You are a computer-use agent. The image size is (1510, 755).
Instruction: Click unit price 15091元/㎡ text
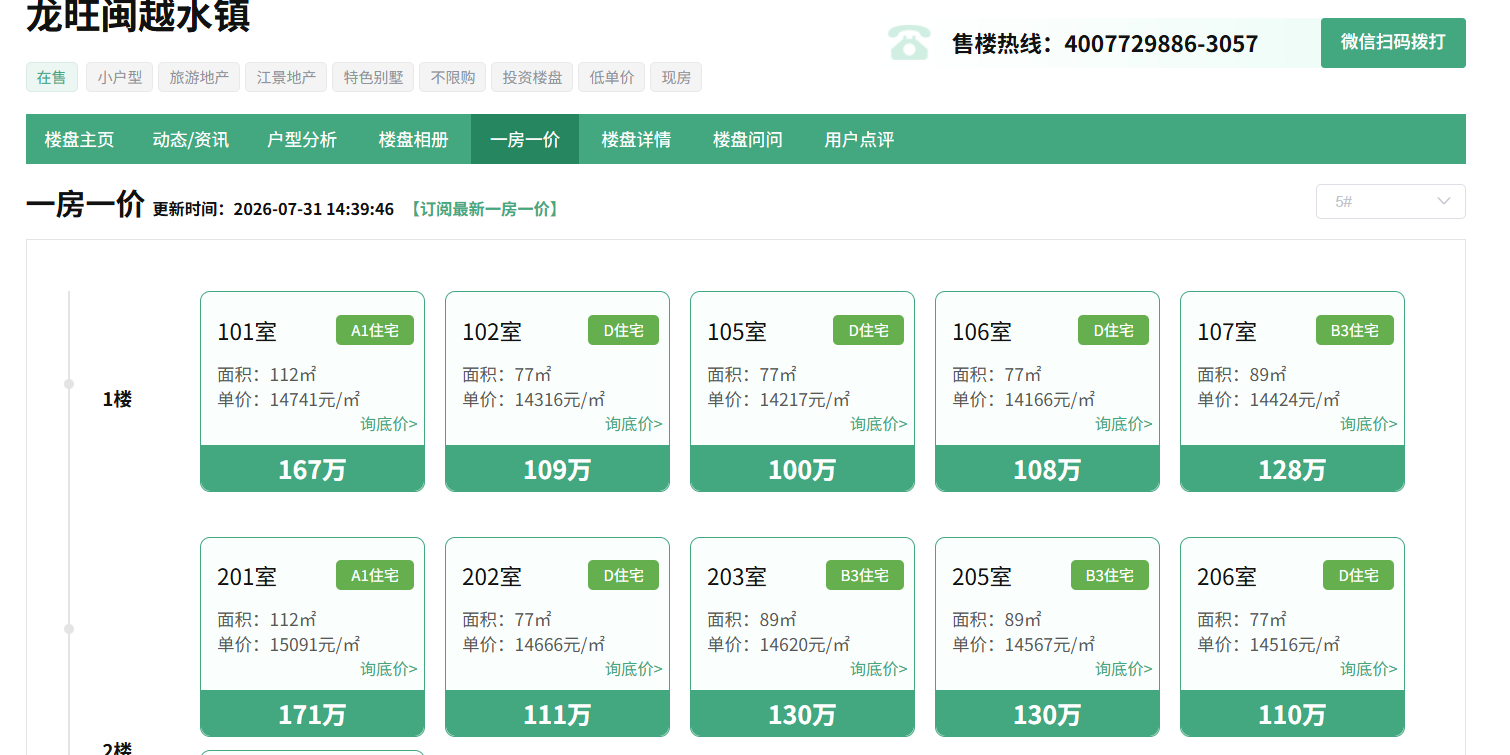point(315,644)
